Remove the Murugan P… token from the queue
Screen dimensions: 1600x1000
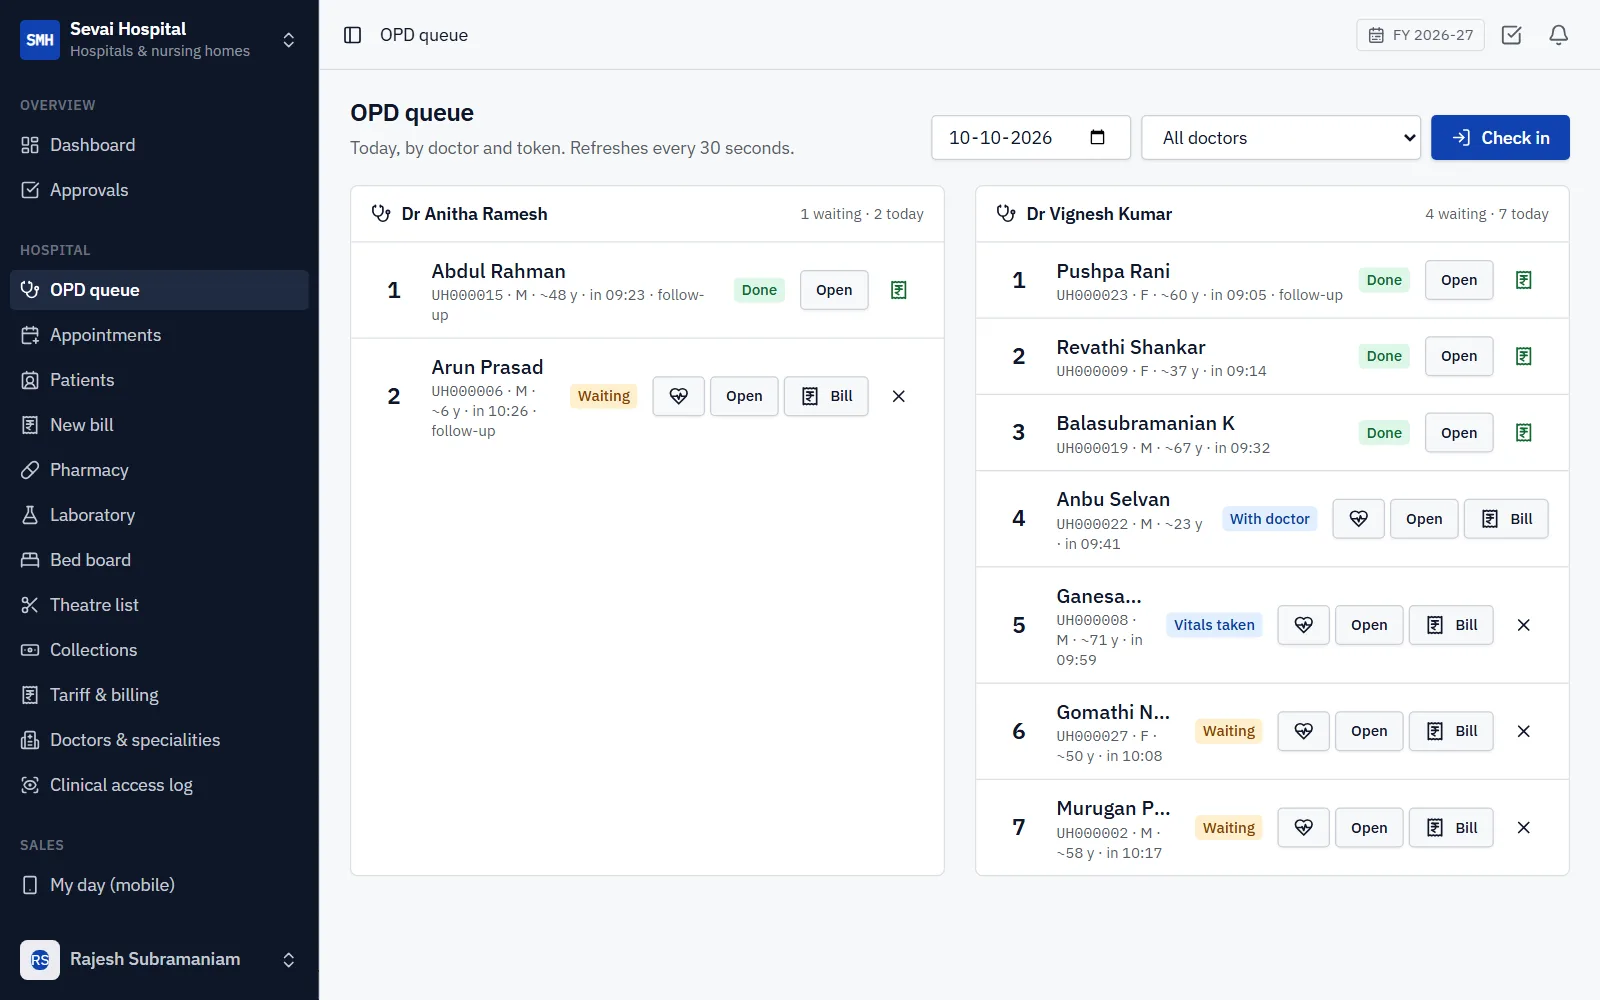(x=1523, y=828)
